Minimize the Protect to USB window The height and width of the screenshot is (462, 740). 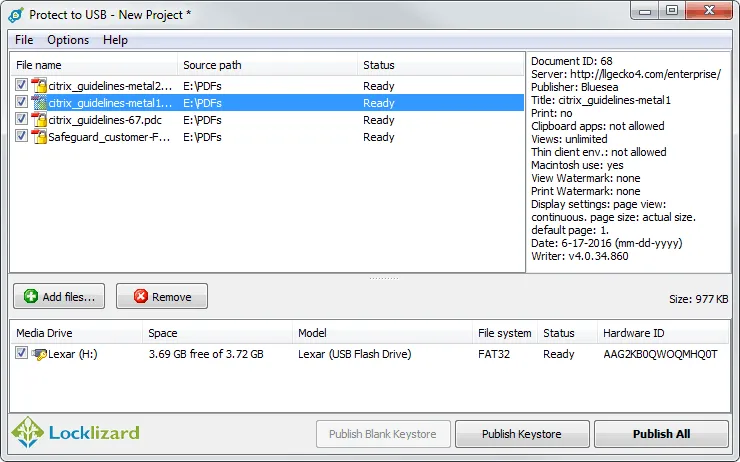coord(645,11)
